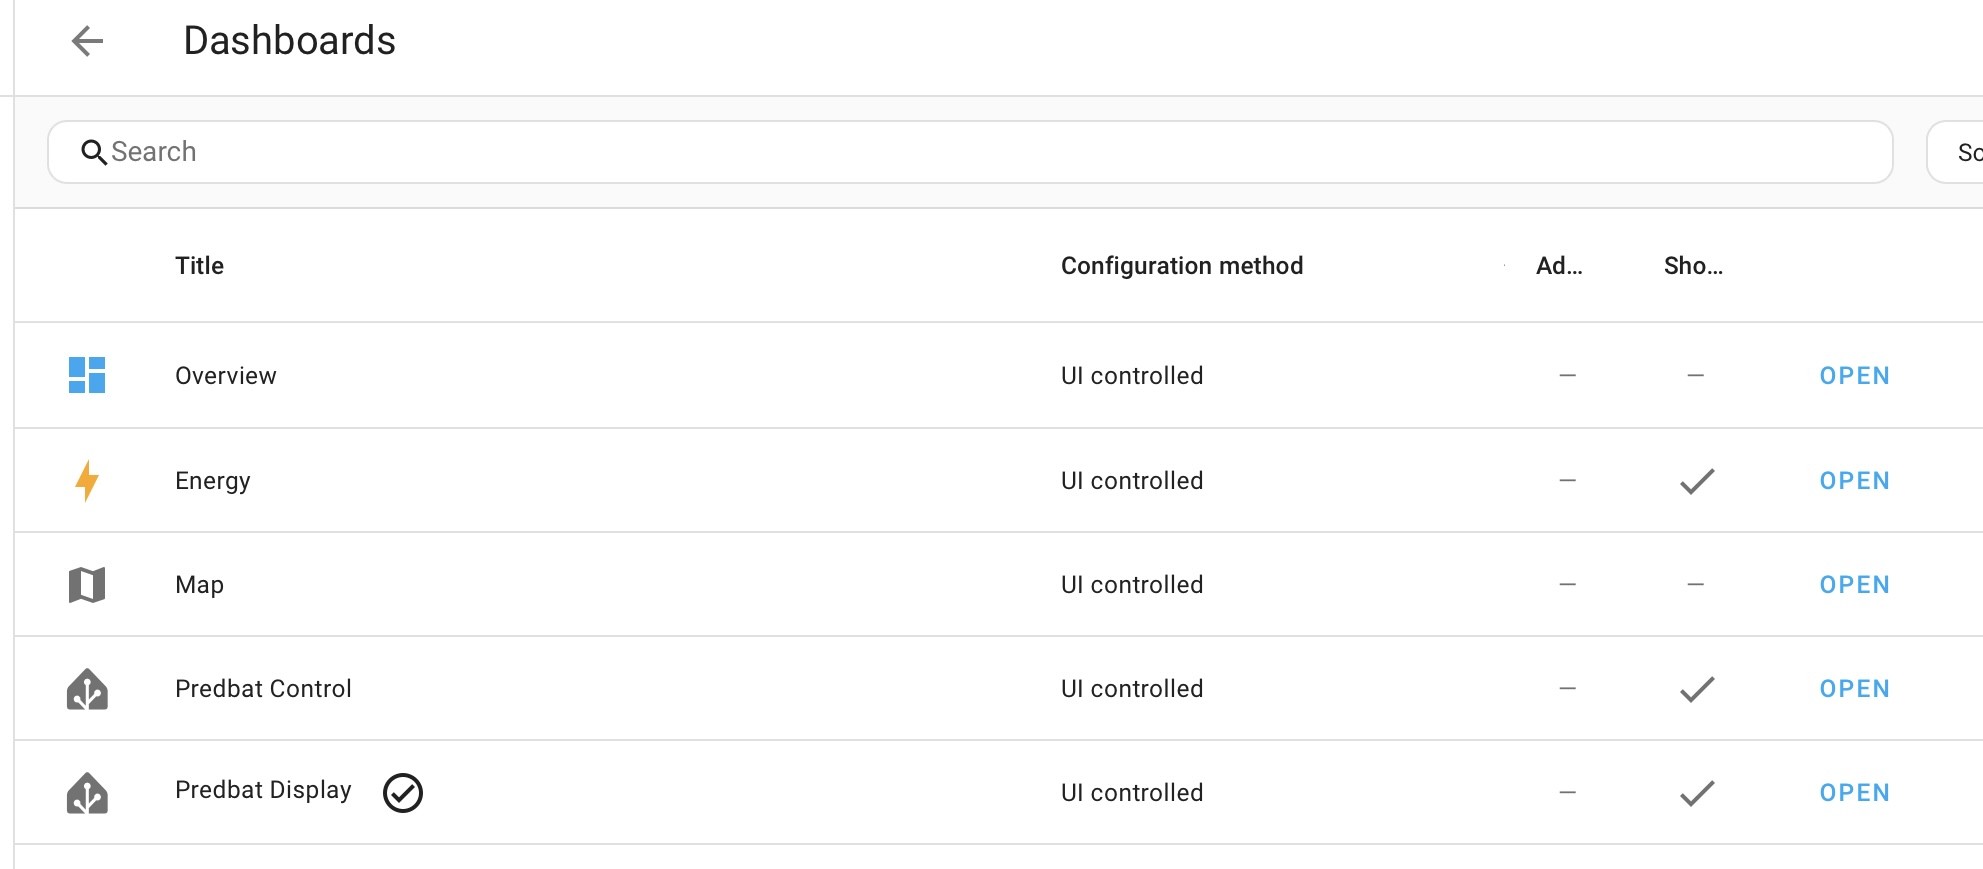Click the sidebar checkmark for Energy
The image size is (1983, 869).
(1697, 481)
